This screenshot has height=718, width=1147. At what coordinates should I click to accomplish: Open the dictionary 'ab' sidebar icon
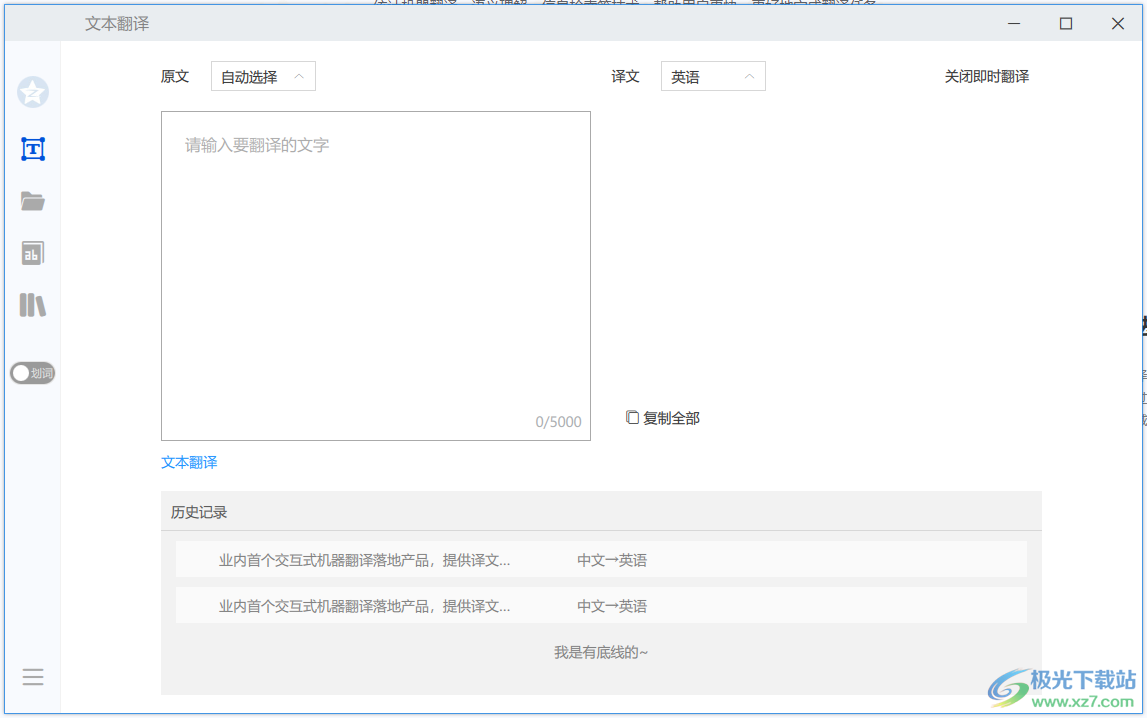point(33,253)
